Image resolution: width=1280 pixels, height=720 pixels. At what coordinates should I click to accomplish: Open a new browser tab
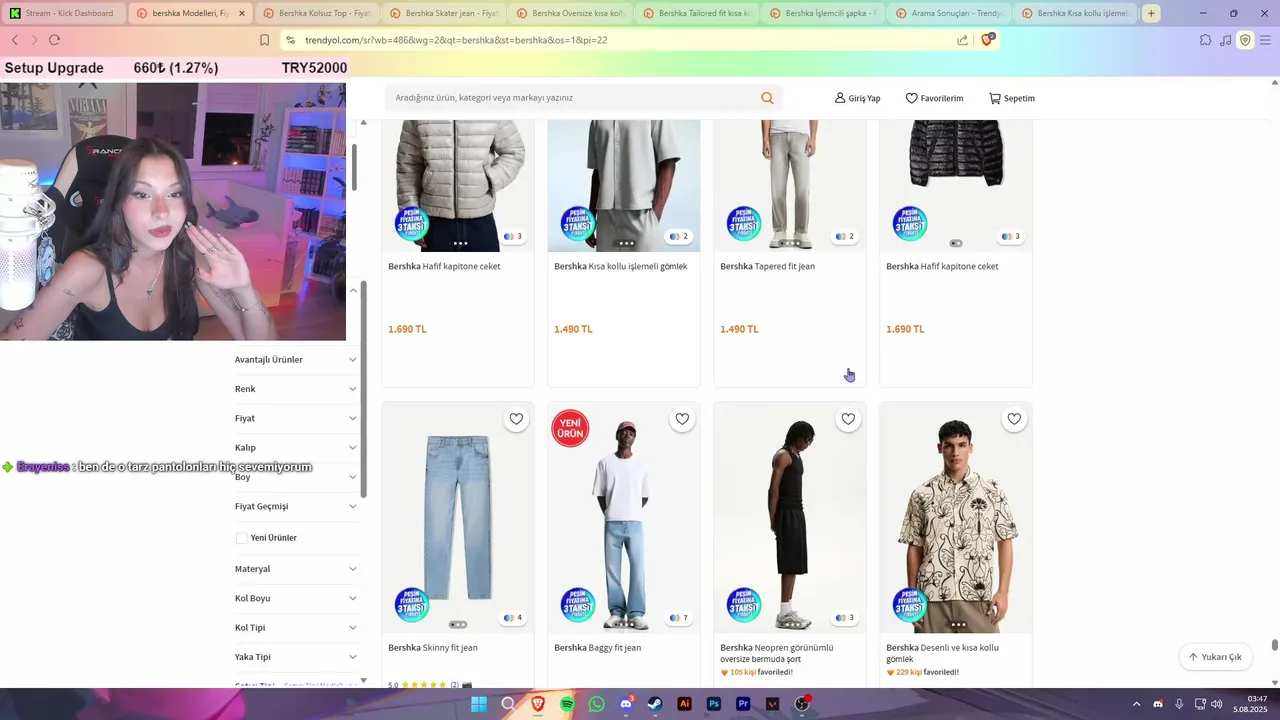pyautogui.click(x=1152, y=13)
